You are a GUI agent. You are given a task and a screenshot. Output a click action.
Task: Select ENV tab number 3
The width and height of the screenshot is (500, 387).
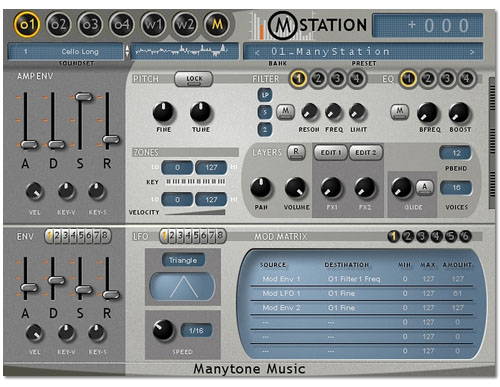tap(65, 236)
